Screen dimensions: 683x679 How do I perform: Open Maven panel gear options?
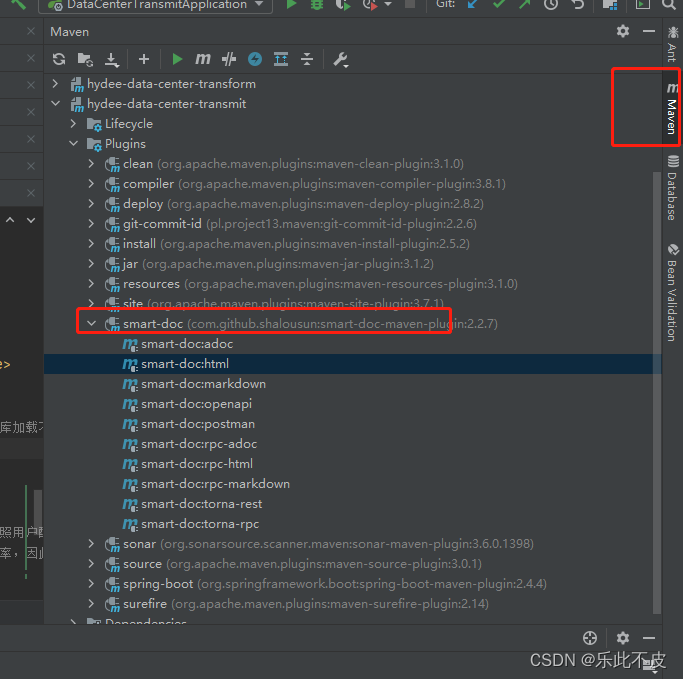pyautogui.click(x=623, y=31)
